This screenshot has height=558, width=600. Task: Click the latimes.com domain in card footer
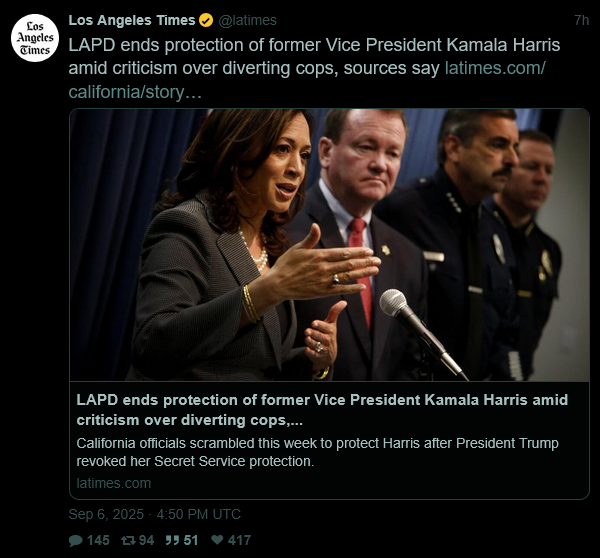pyautogui.click(x=114, y=483)
